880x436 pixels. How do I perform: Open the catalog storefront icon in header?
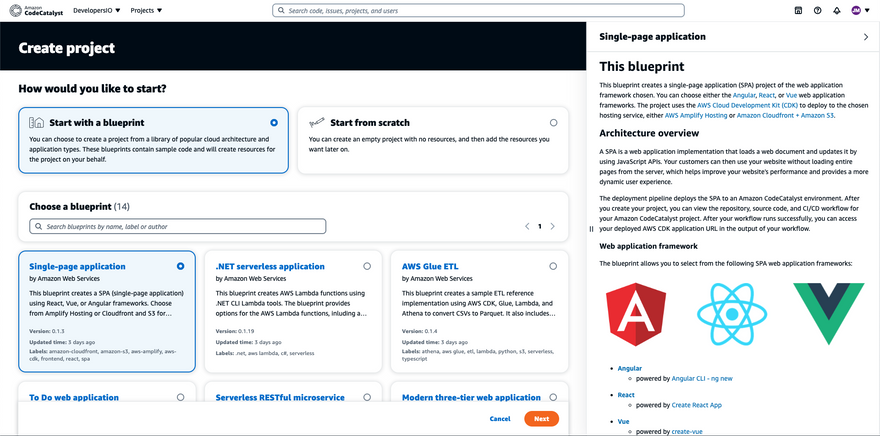pyautogui.click(x=798, y=10)
